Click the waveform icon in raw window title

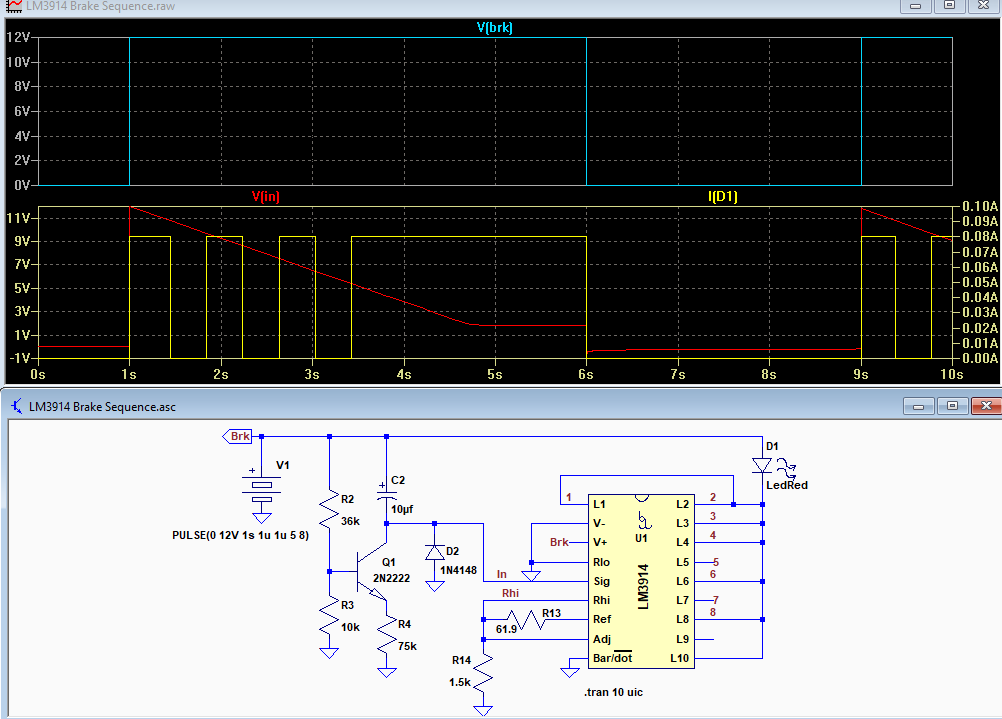point(14,6)
